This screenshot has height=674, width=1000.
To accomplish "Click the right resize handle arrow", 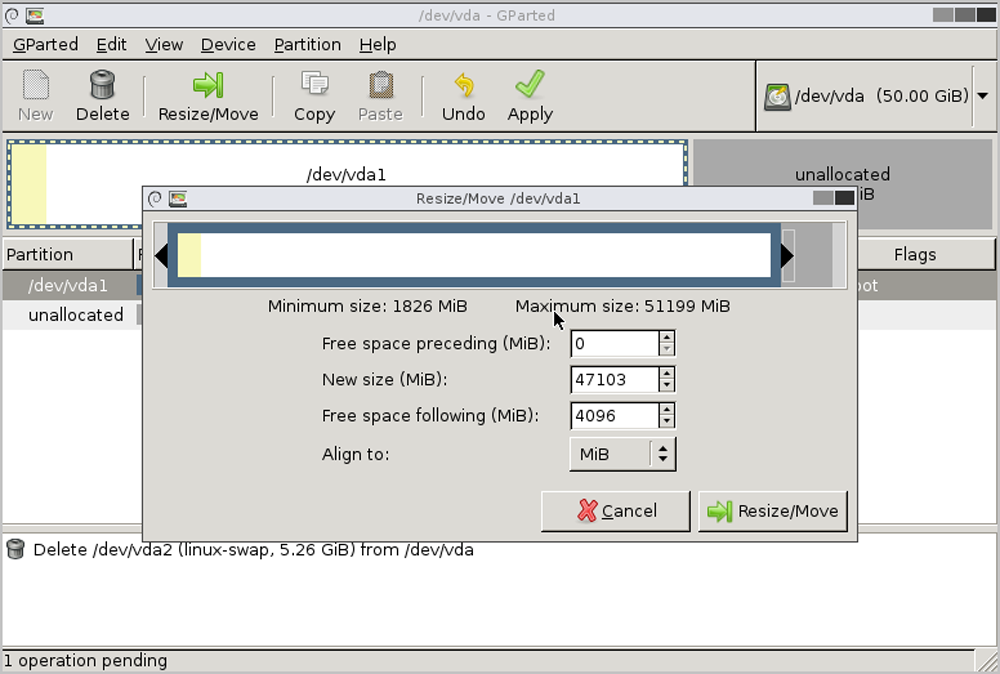I will pyautogui.click(x=787, y=256).
